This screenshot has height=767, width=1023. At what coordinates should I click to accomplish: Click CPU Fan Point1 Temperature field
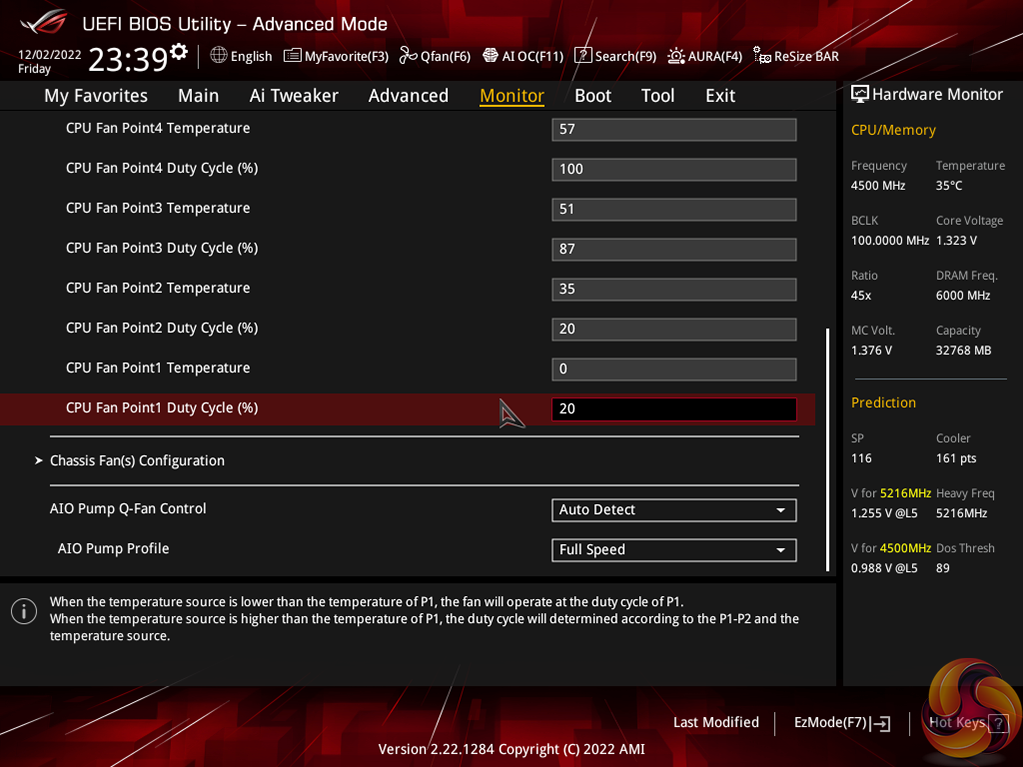(674, 368)
